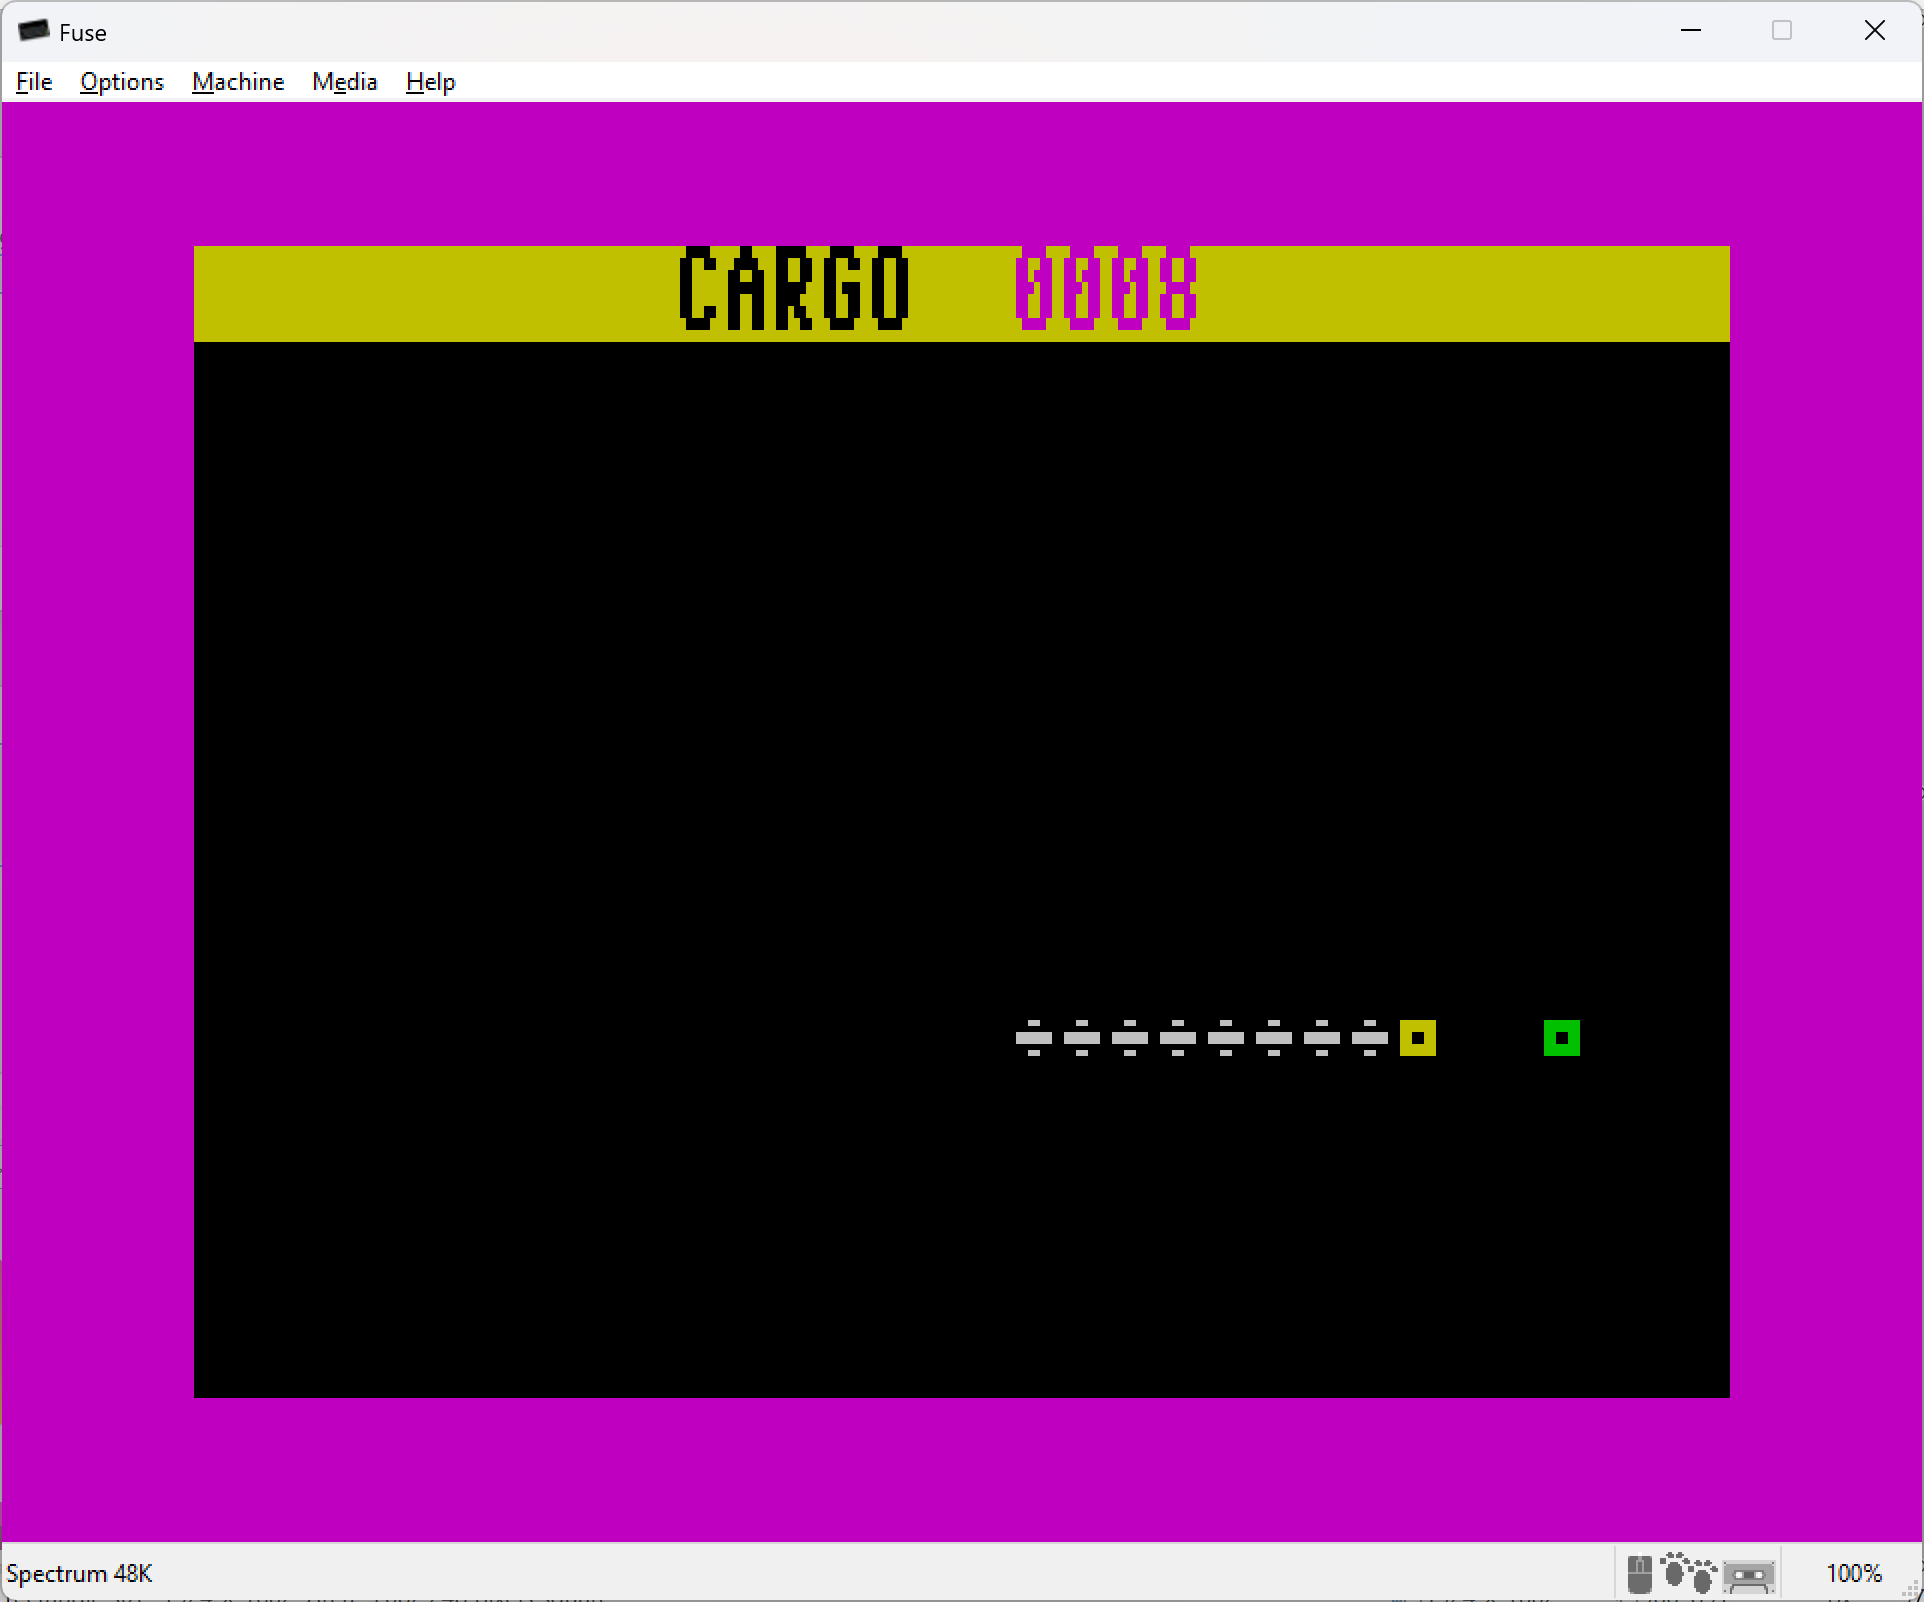
Task: Expand the Machine menu
Action: click(238, 82)
